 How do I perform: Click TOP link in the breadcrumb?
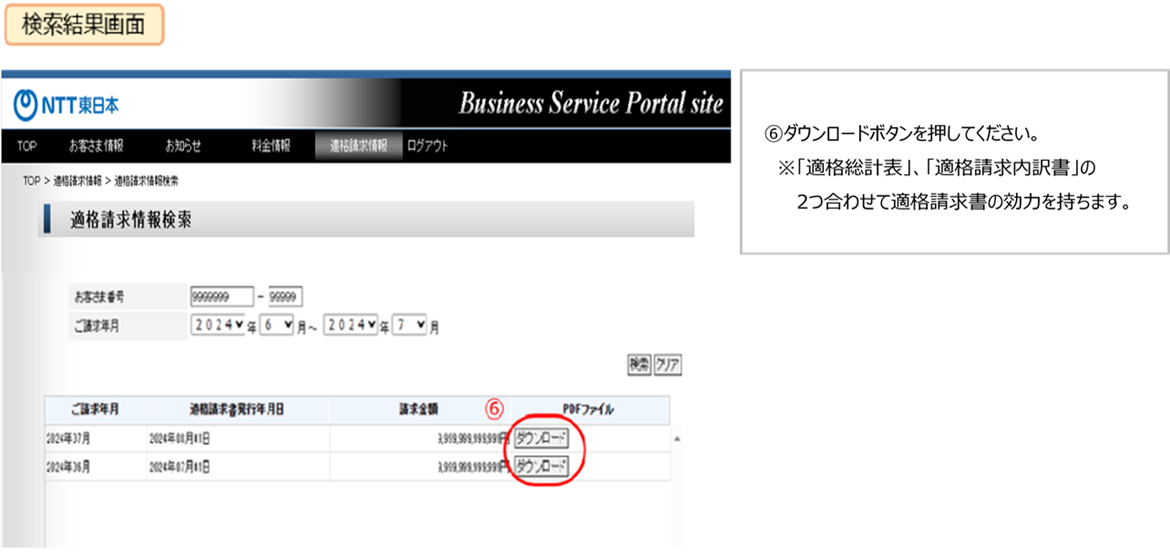[x=31, y=181]
